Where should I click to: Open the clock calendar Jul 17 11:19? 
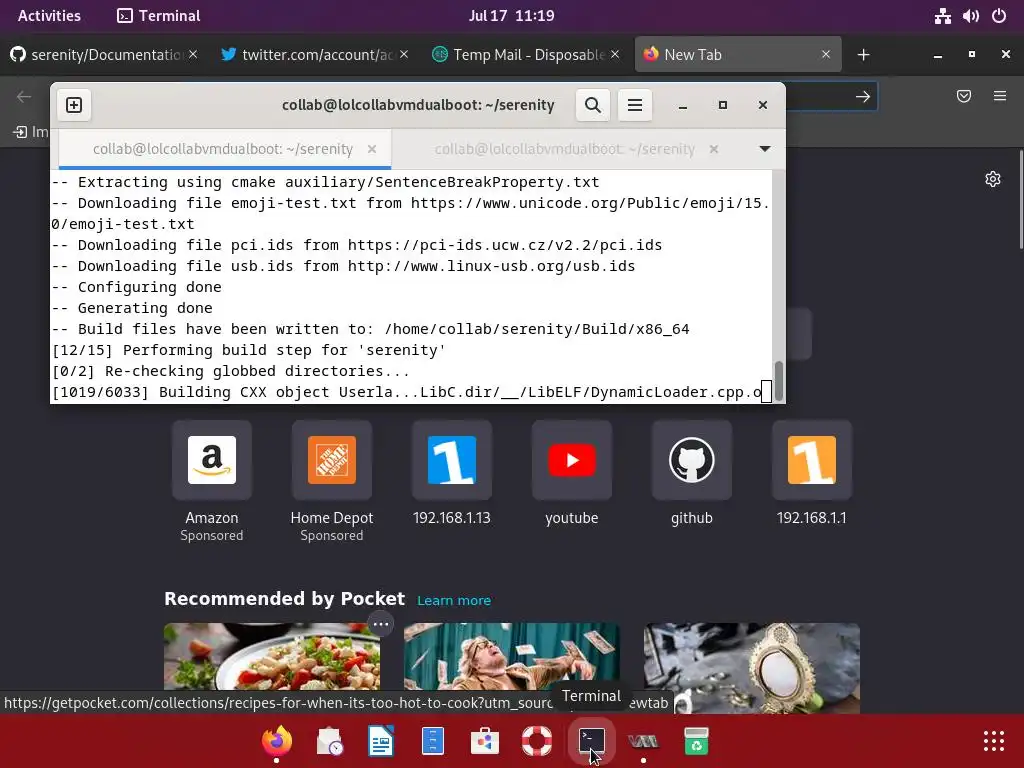511,16
